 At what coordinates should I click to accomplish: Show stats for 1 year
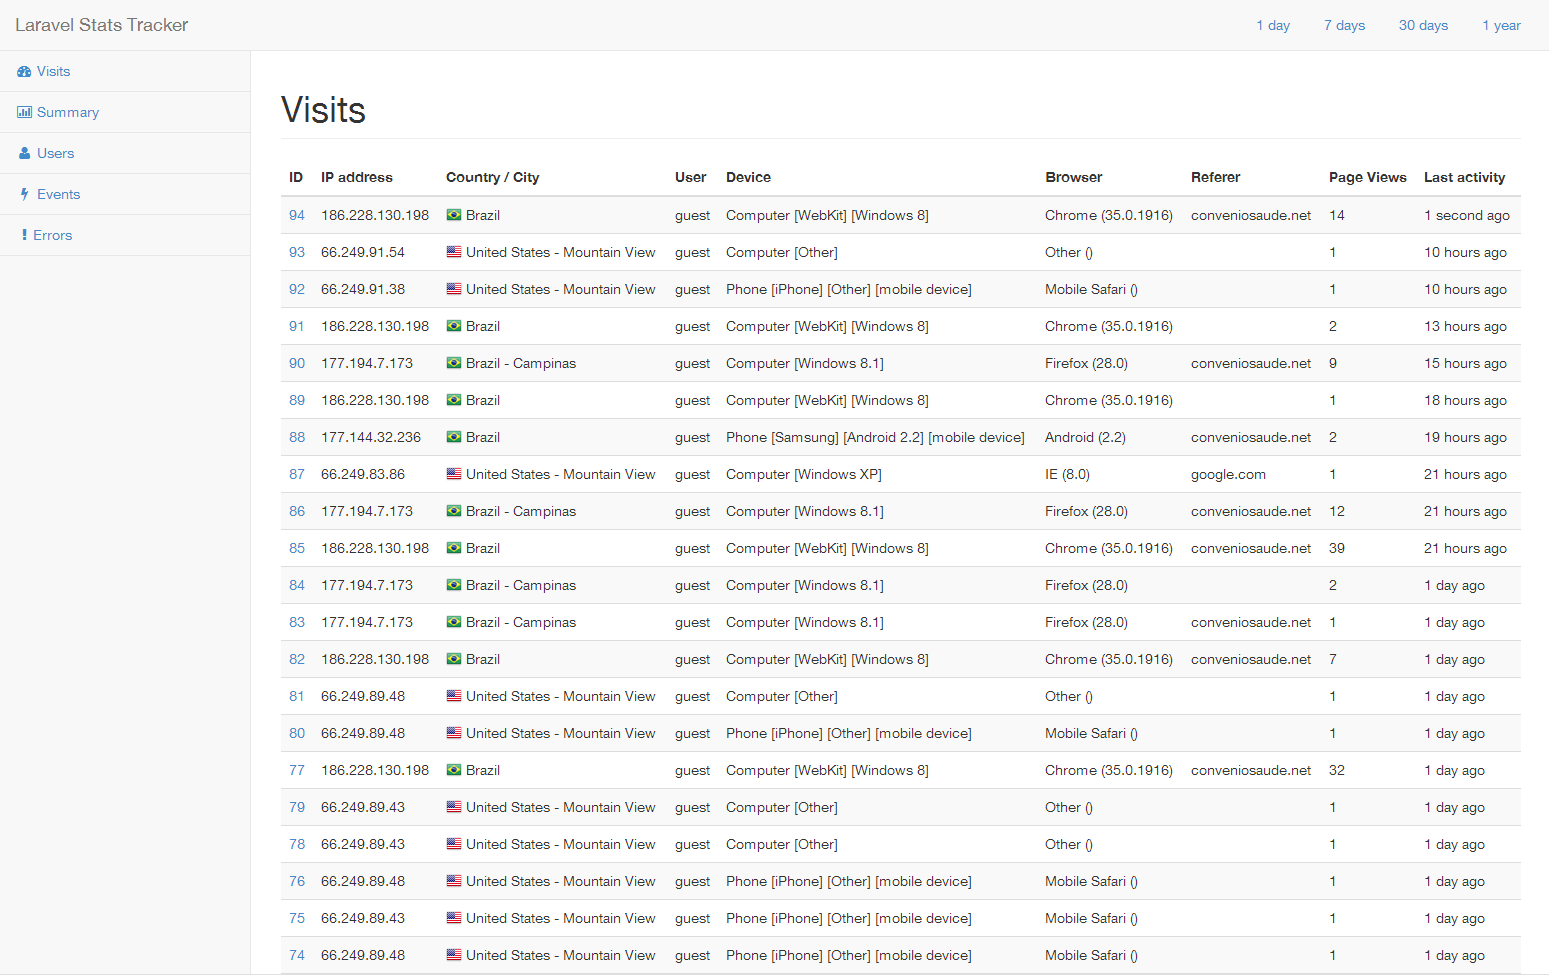coord(1501,26)
